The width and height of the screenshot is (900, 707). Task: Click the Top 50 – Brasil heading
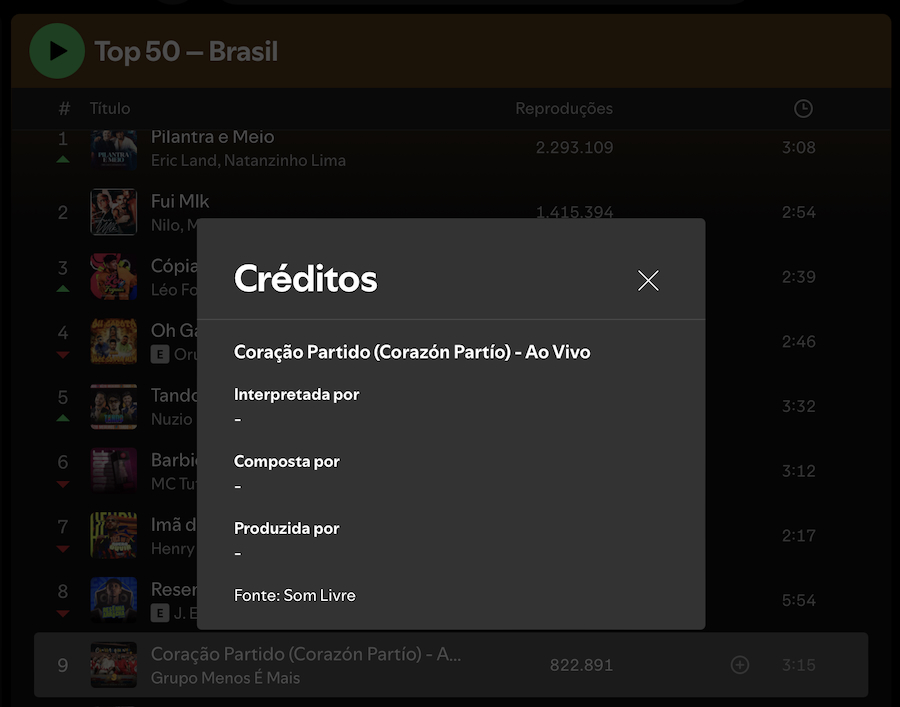coord(186,51)
